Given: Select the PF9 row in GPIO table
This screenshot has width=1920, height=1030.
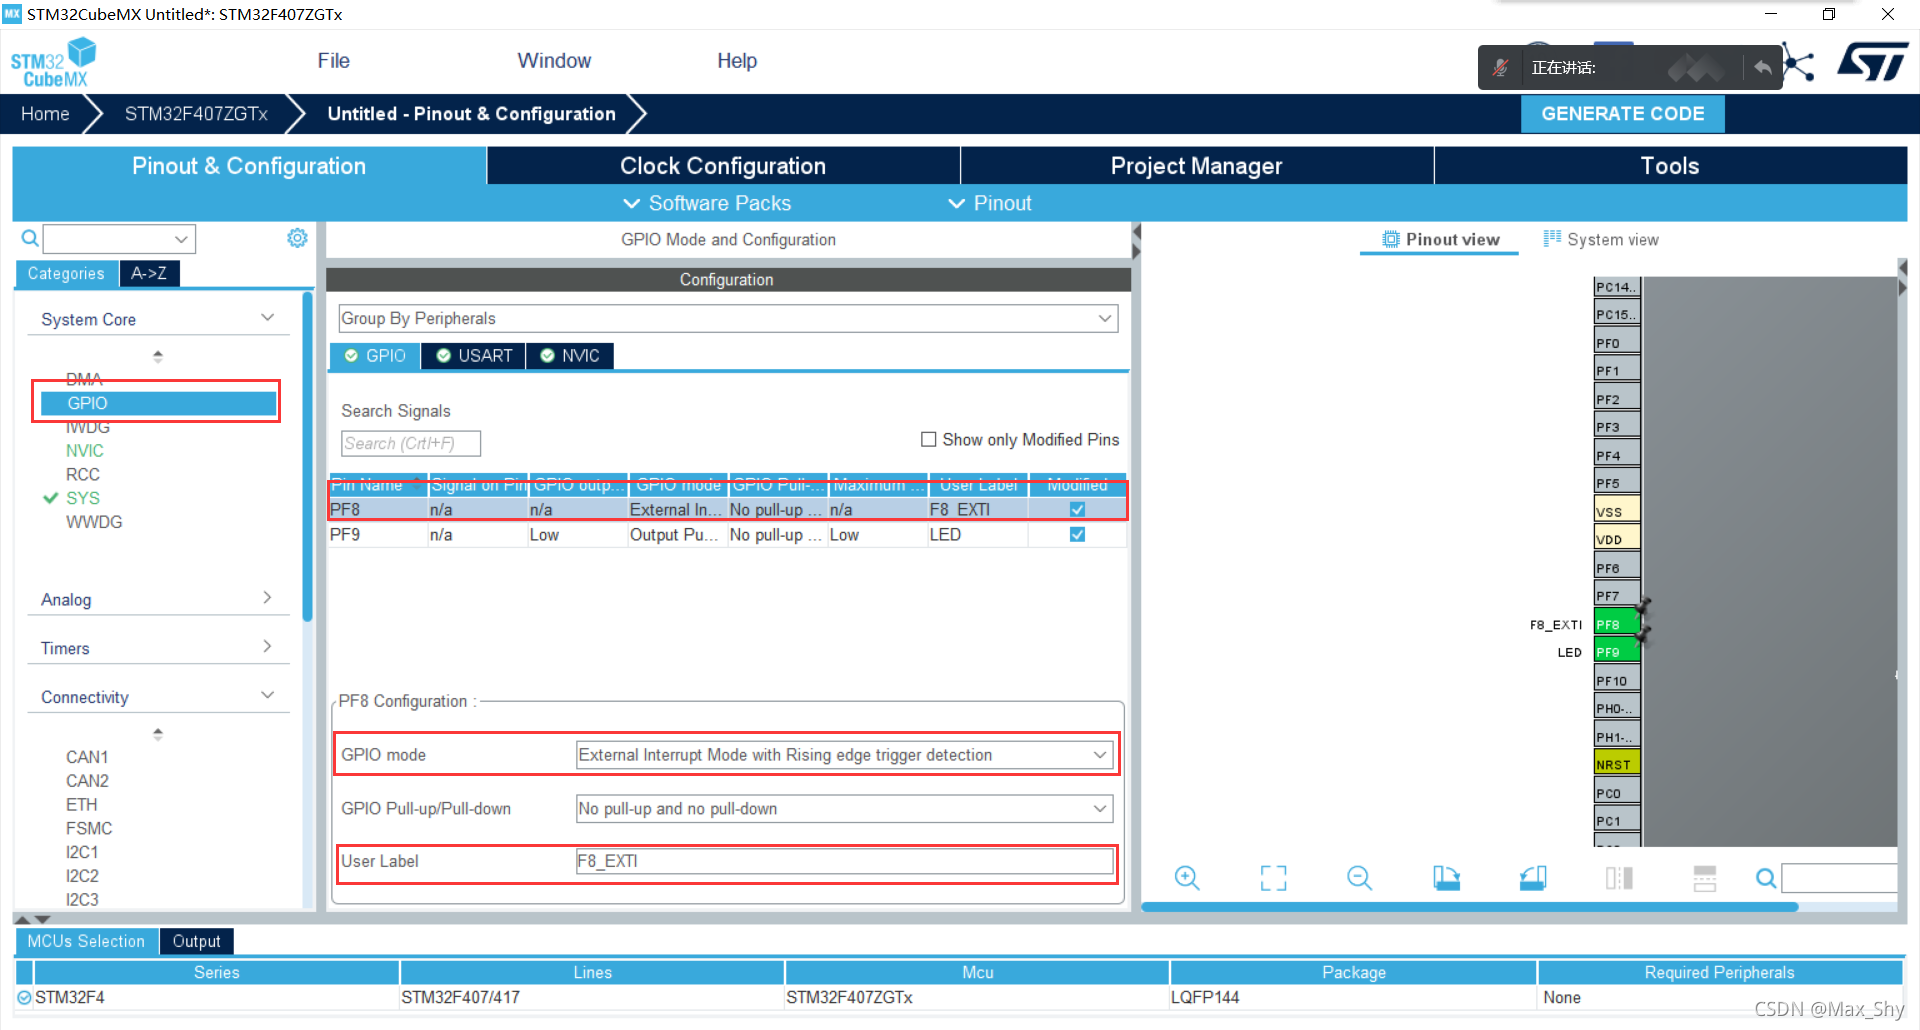Looking at the screenshot, I should 728,534.
